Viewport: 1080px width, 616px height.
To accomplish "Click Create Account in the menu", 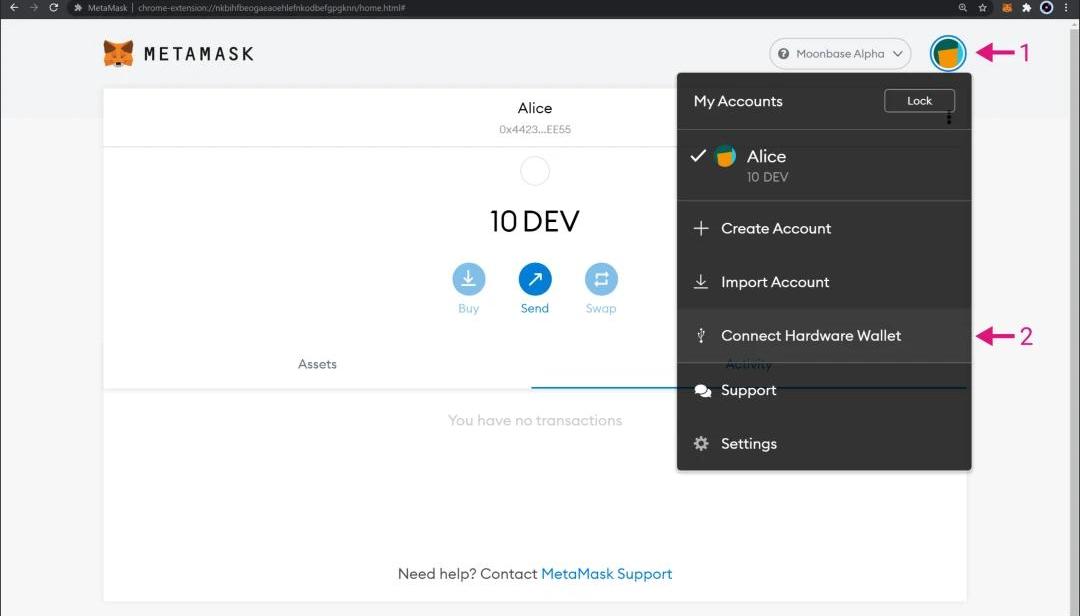I will click(775, 229).
